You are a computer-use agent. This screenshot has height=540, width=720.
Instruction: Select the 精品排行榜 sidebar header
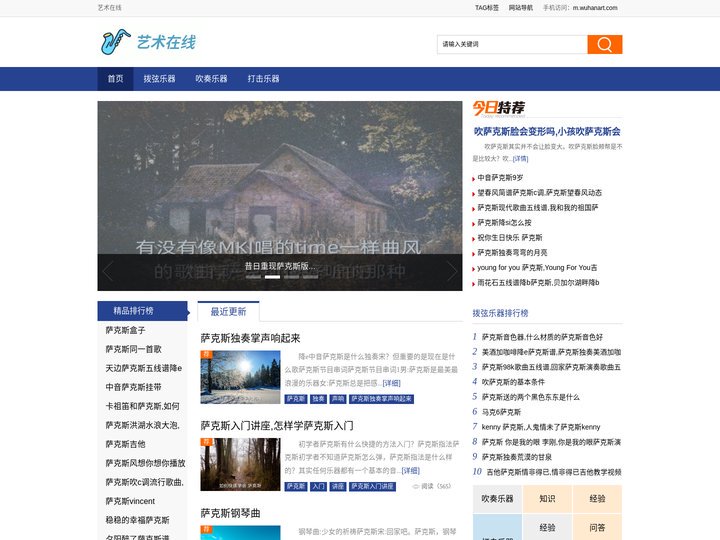142,311
